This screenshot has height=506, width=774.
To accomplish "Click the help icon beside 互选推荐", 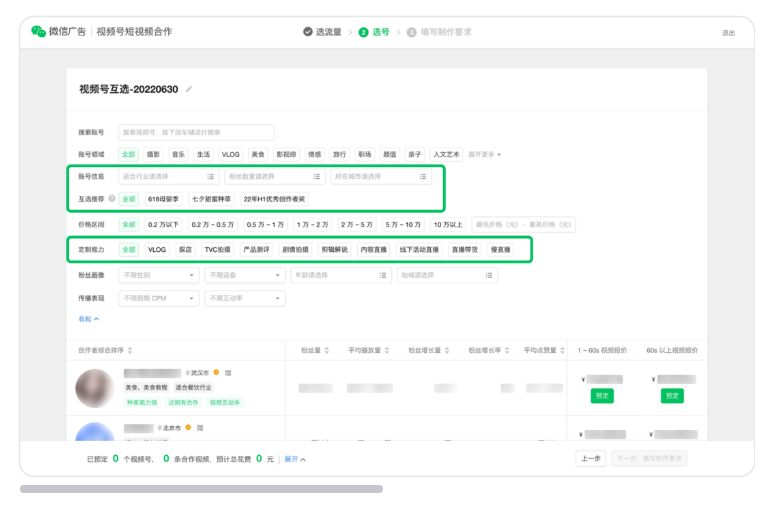I will 111,198.
